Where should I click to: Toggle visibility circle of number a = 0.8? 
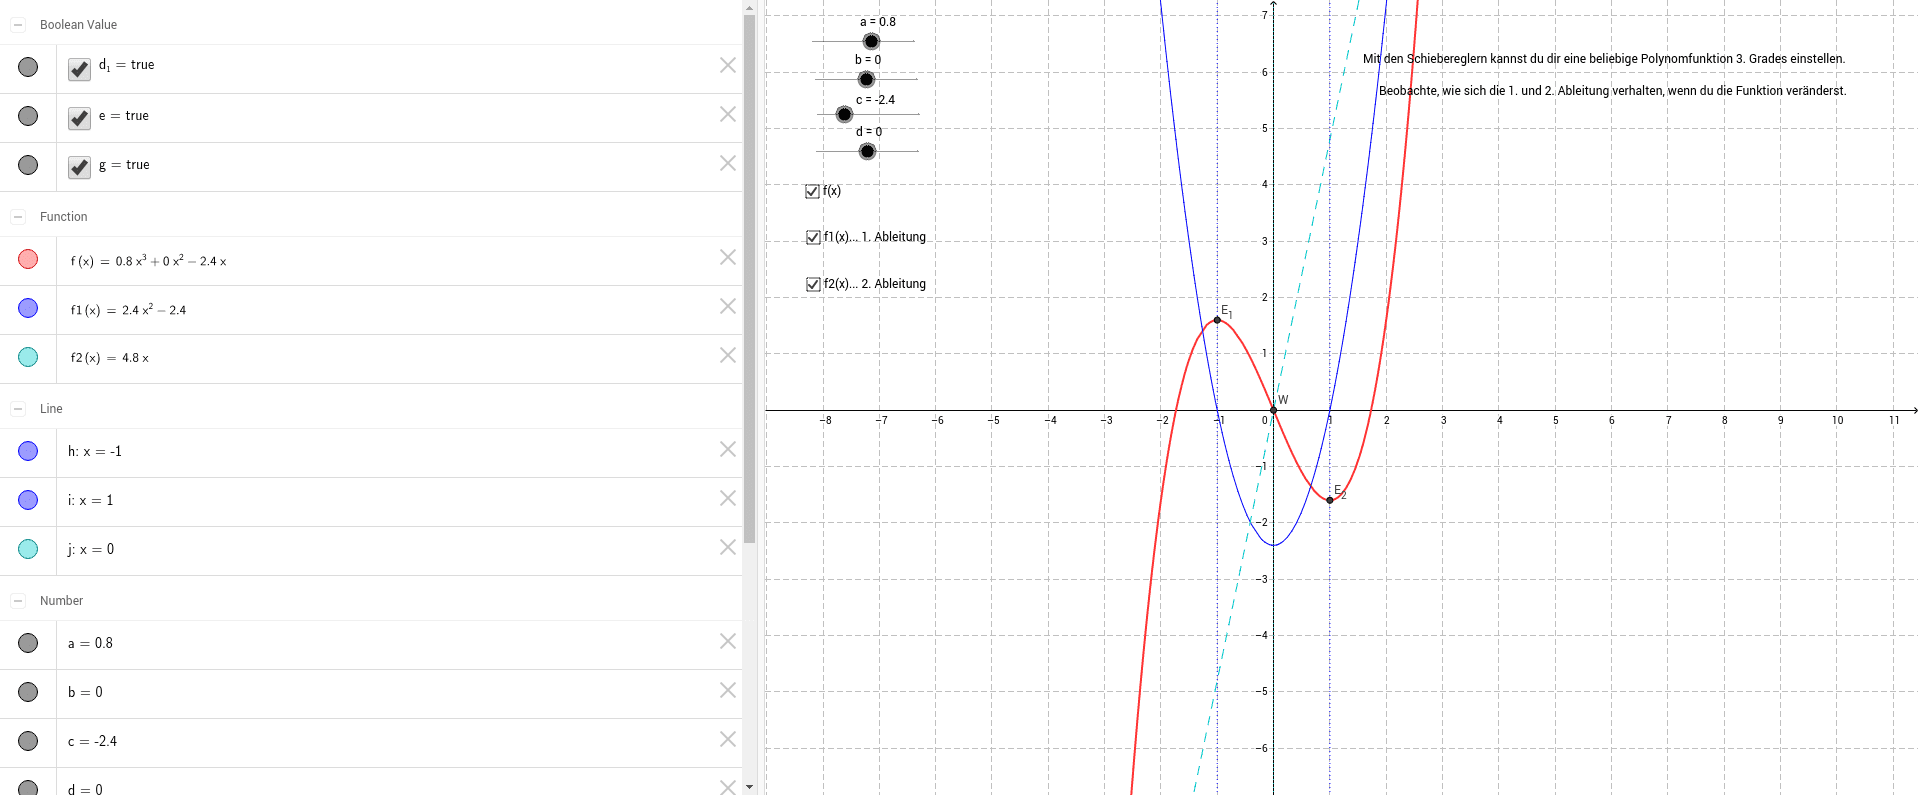click(28, 643)
